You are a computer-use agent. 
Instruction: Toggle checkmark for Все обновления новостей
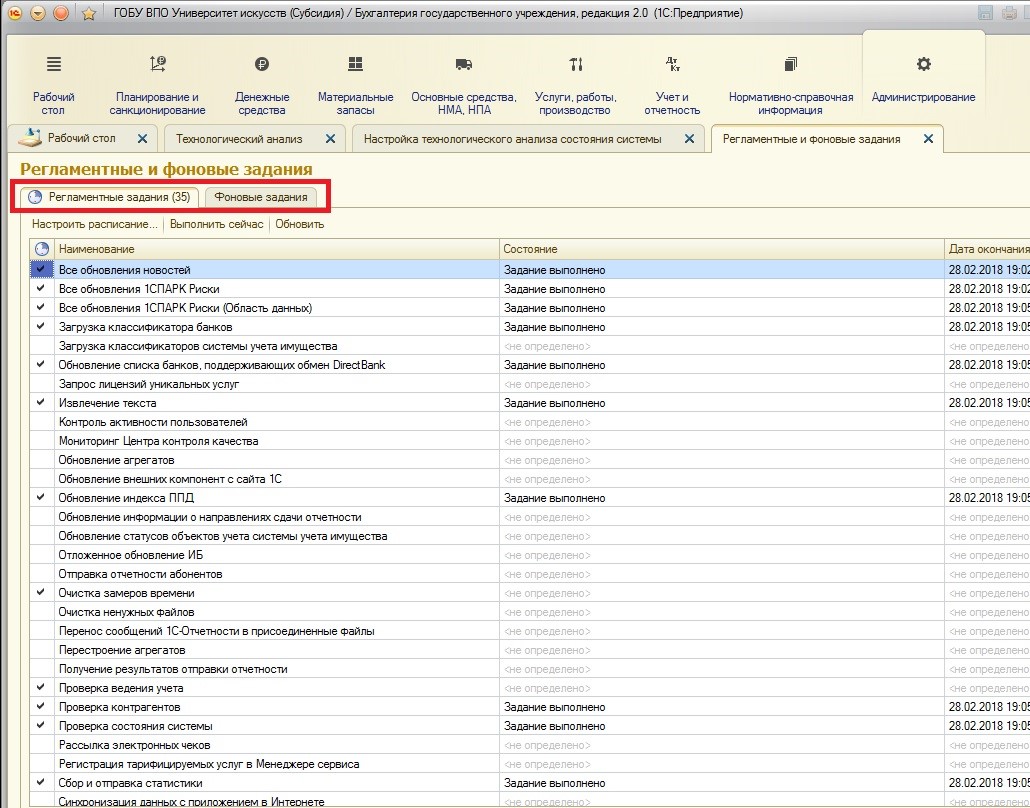pos(41,270)
